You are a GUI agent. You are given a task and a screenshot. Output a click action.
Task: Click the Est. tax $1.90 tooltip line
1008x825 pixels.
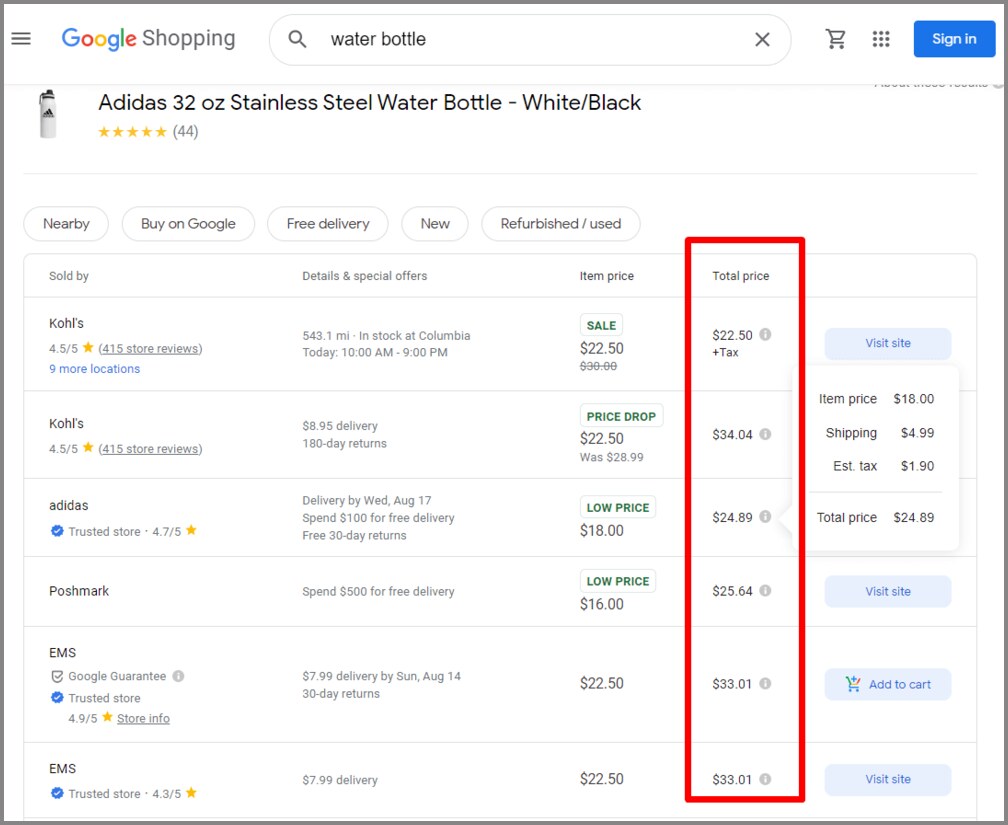pos(883,466)
